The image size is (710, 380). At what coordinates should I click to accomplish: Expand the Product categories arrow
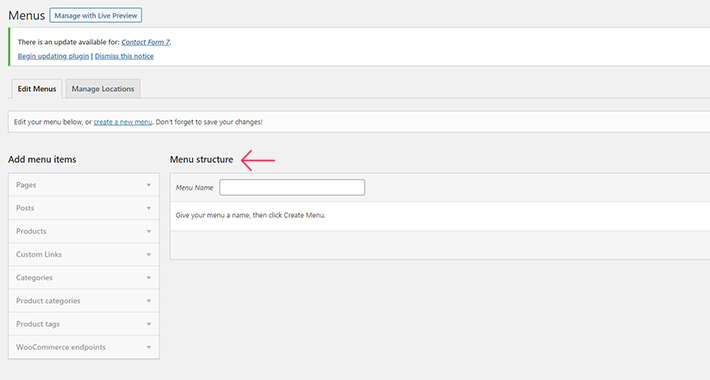(149, 301)
